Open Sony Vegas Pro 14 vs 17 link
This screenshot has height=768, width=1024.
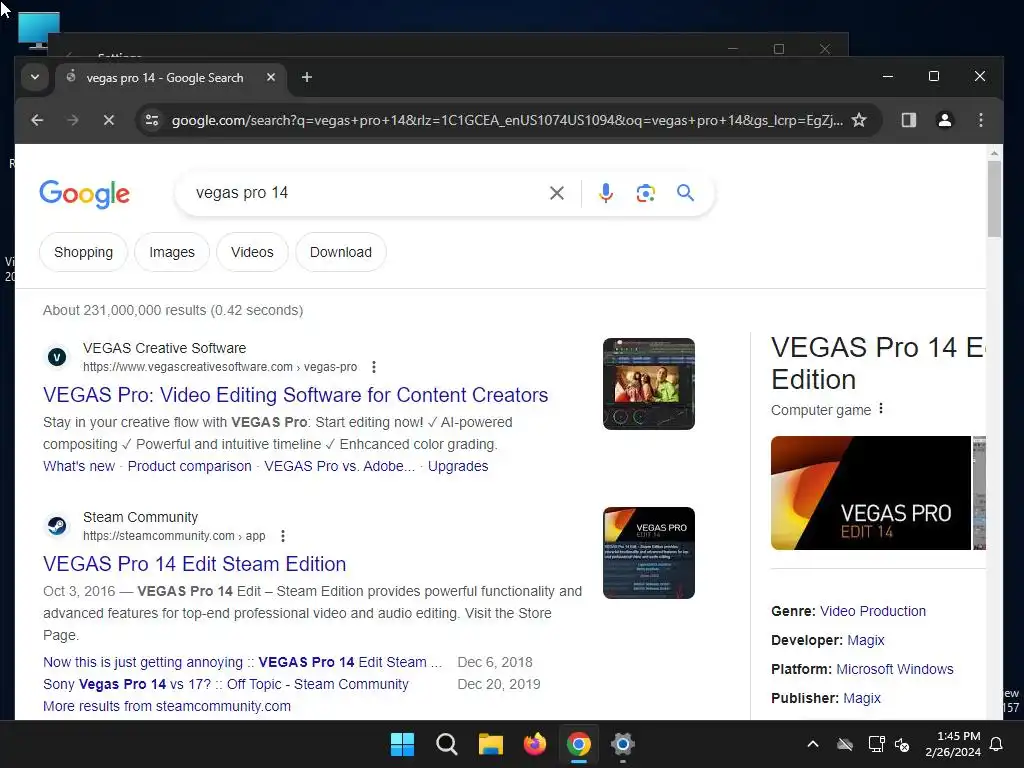pos(225,684)
